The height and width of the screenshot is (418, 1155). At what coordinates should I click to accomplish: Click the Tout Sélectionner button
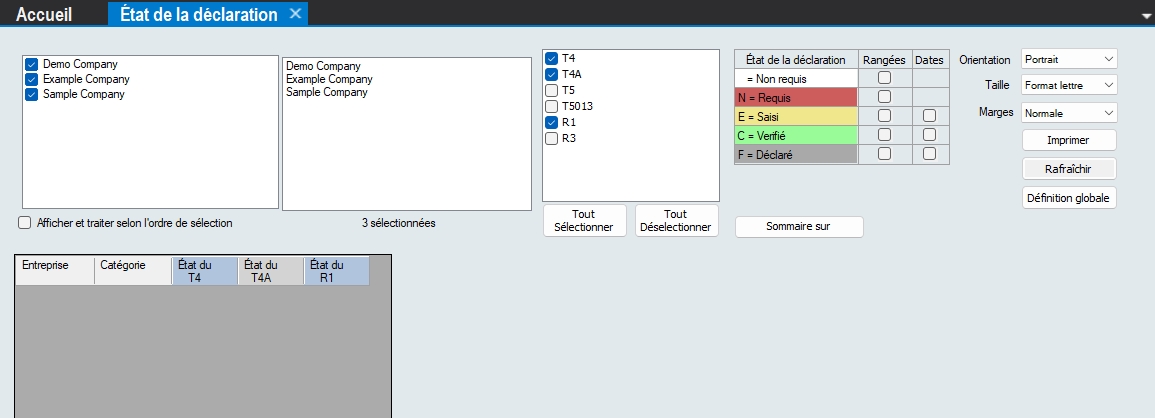point(584,221)
